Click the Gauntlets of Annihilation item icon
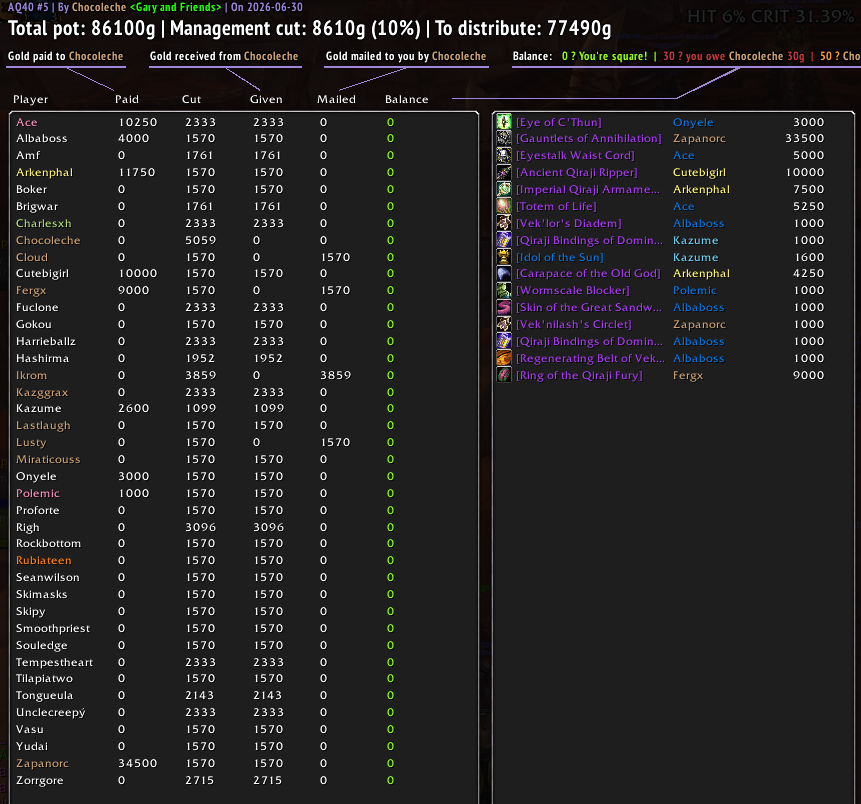This screenshot has height=804, width=861. pyautogui.click(x=504, y=138)
